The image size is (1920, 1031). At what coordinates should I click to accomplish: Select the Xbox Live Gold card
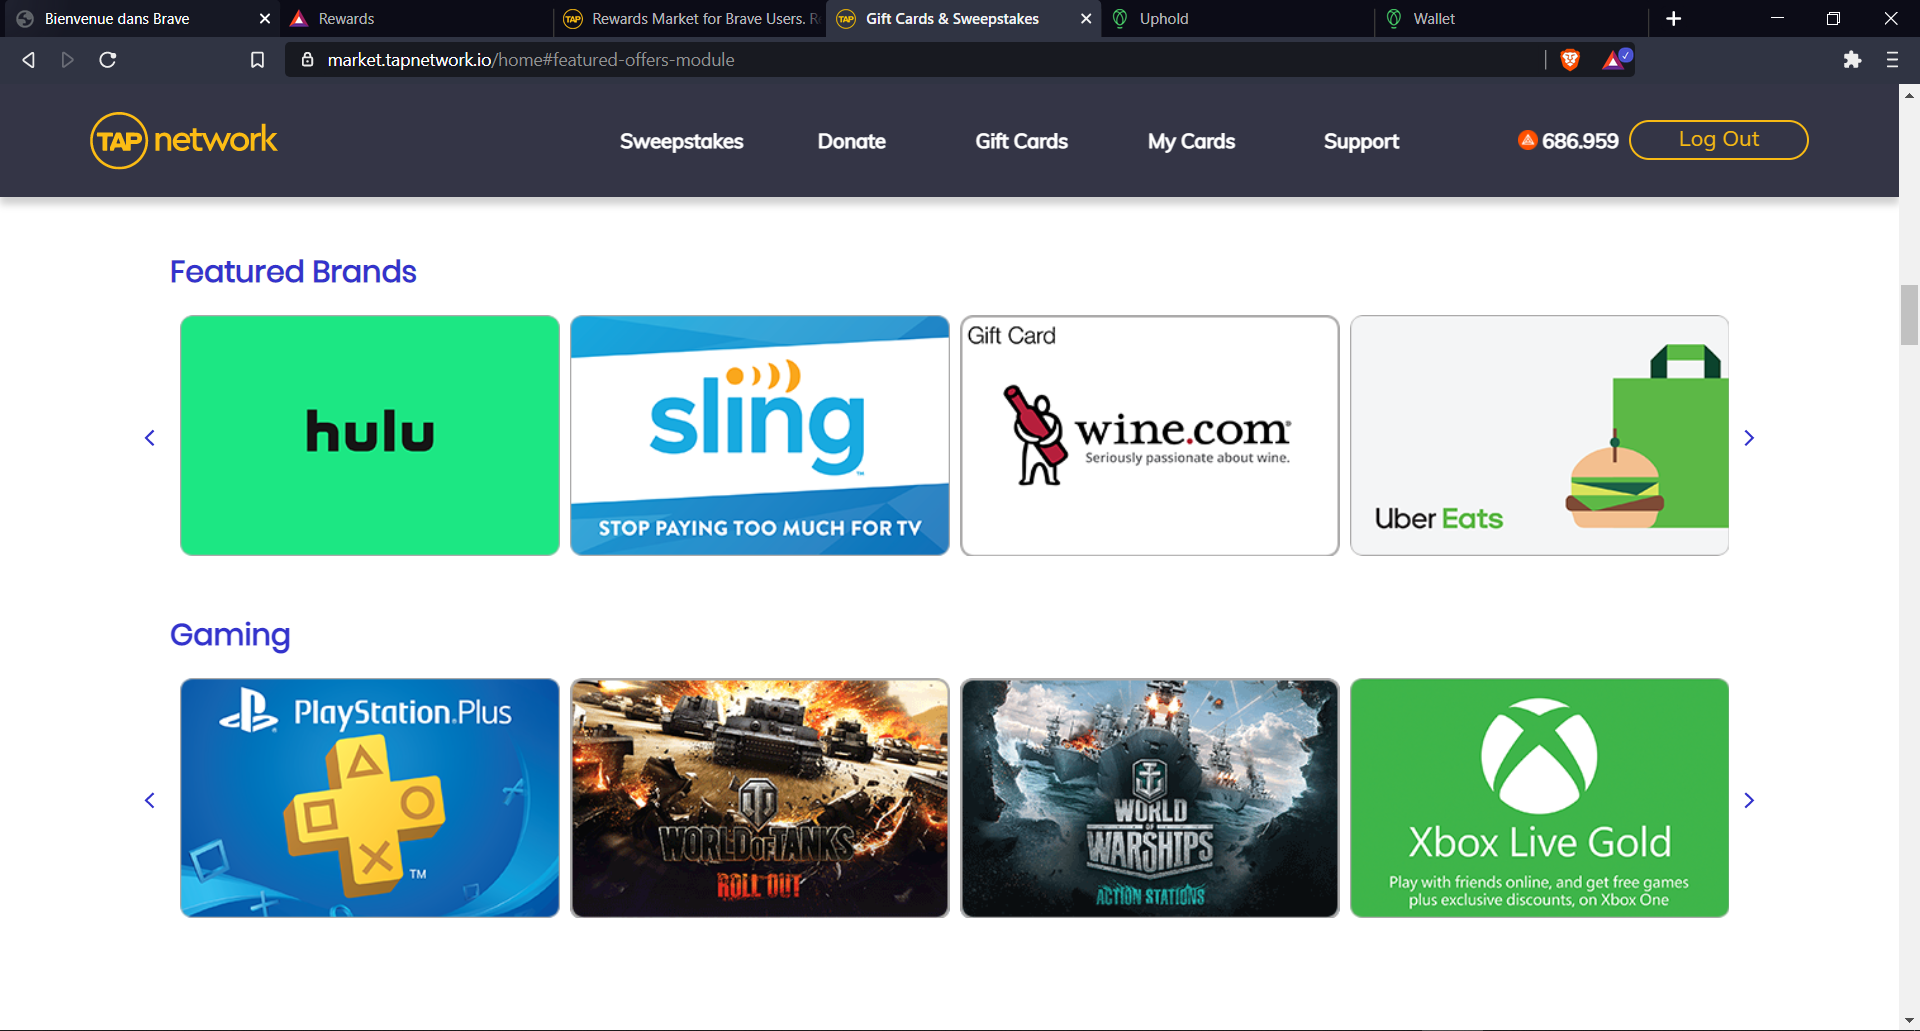tap(1540, 798)
